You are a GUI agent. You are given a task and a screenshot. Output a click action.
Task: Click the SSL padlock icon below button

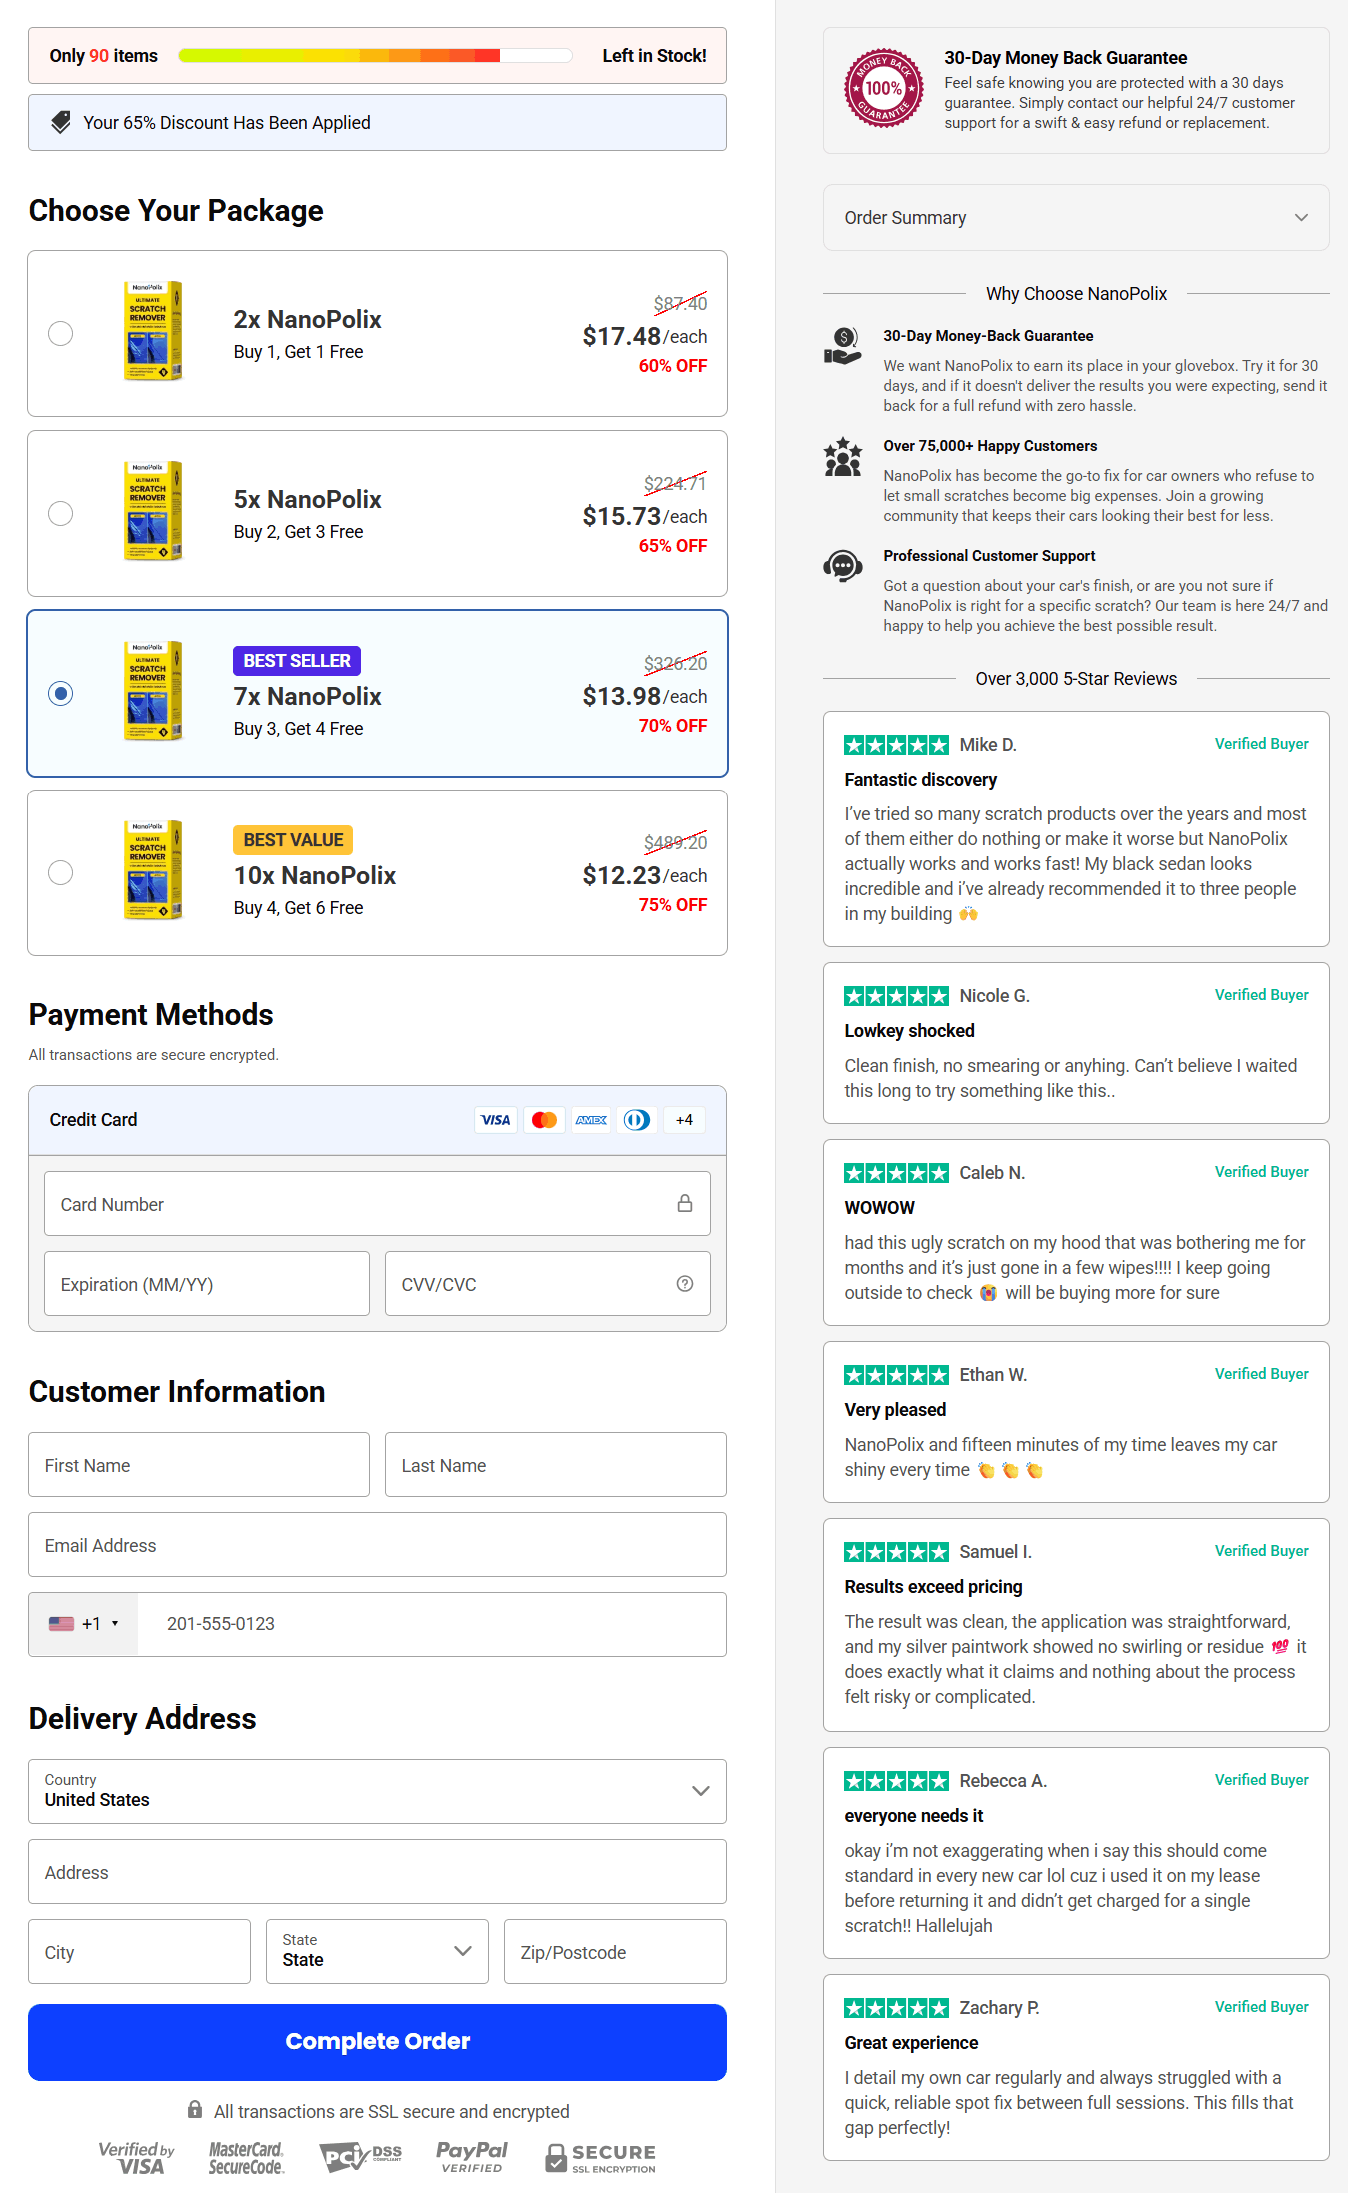point(195,2109)
